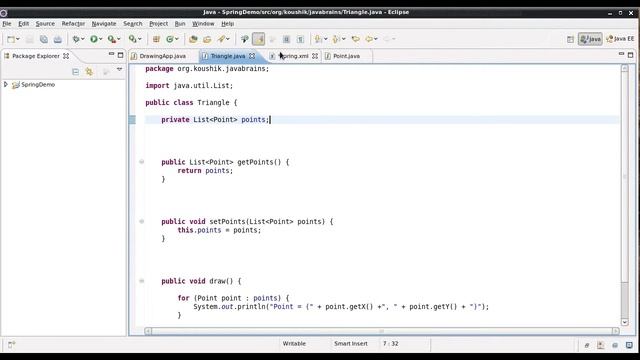Switch to the DrawingApp.java tab
640x360 pixels.
click(x=158, y=56)
